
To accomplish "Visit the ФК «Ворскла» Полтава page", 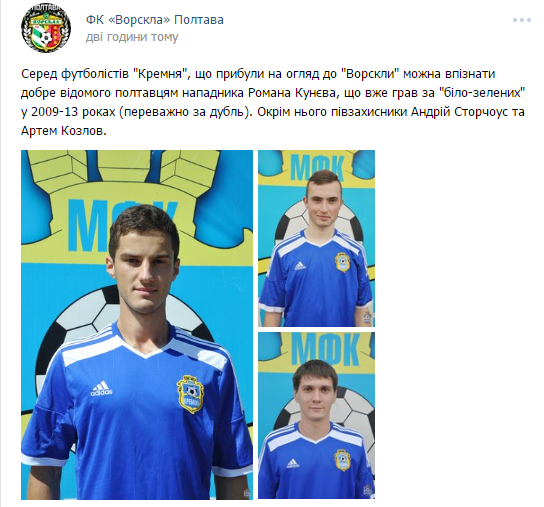I will [155, 20].
